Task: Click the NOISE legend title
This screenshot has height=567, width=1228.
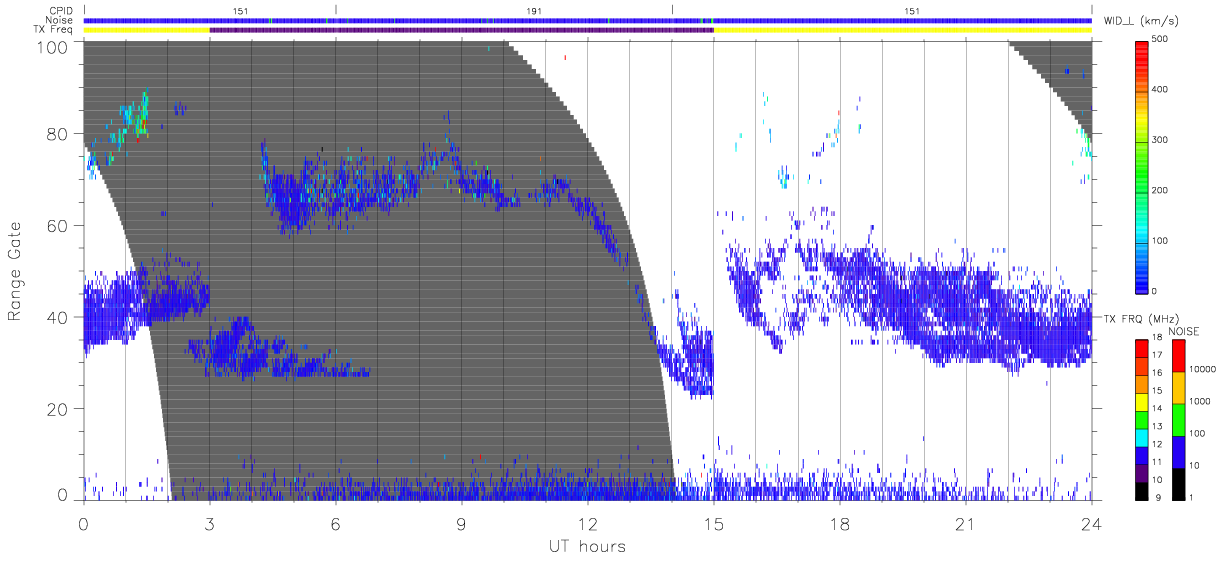Action: click(x=1184, y=332)
